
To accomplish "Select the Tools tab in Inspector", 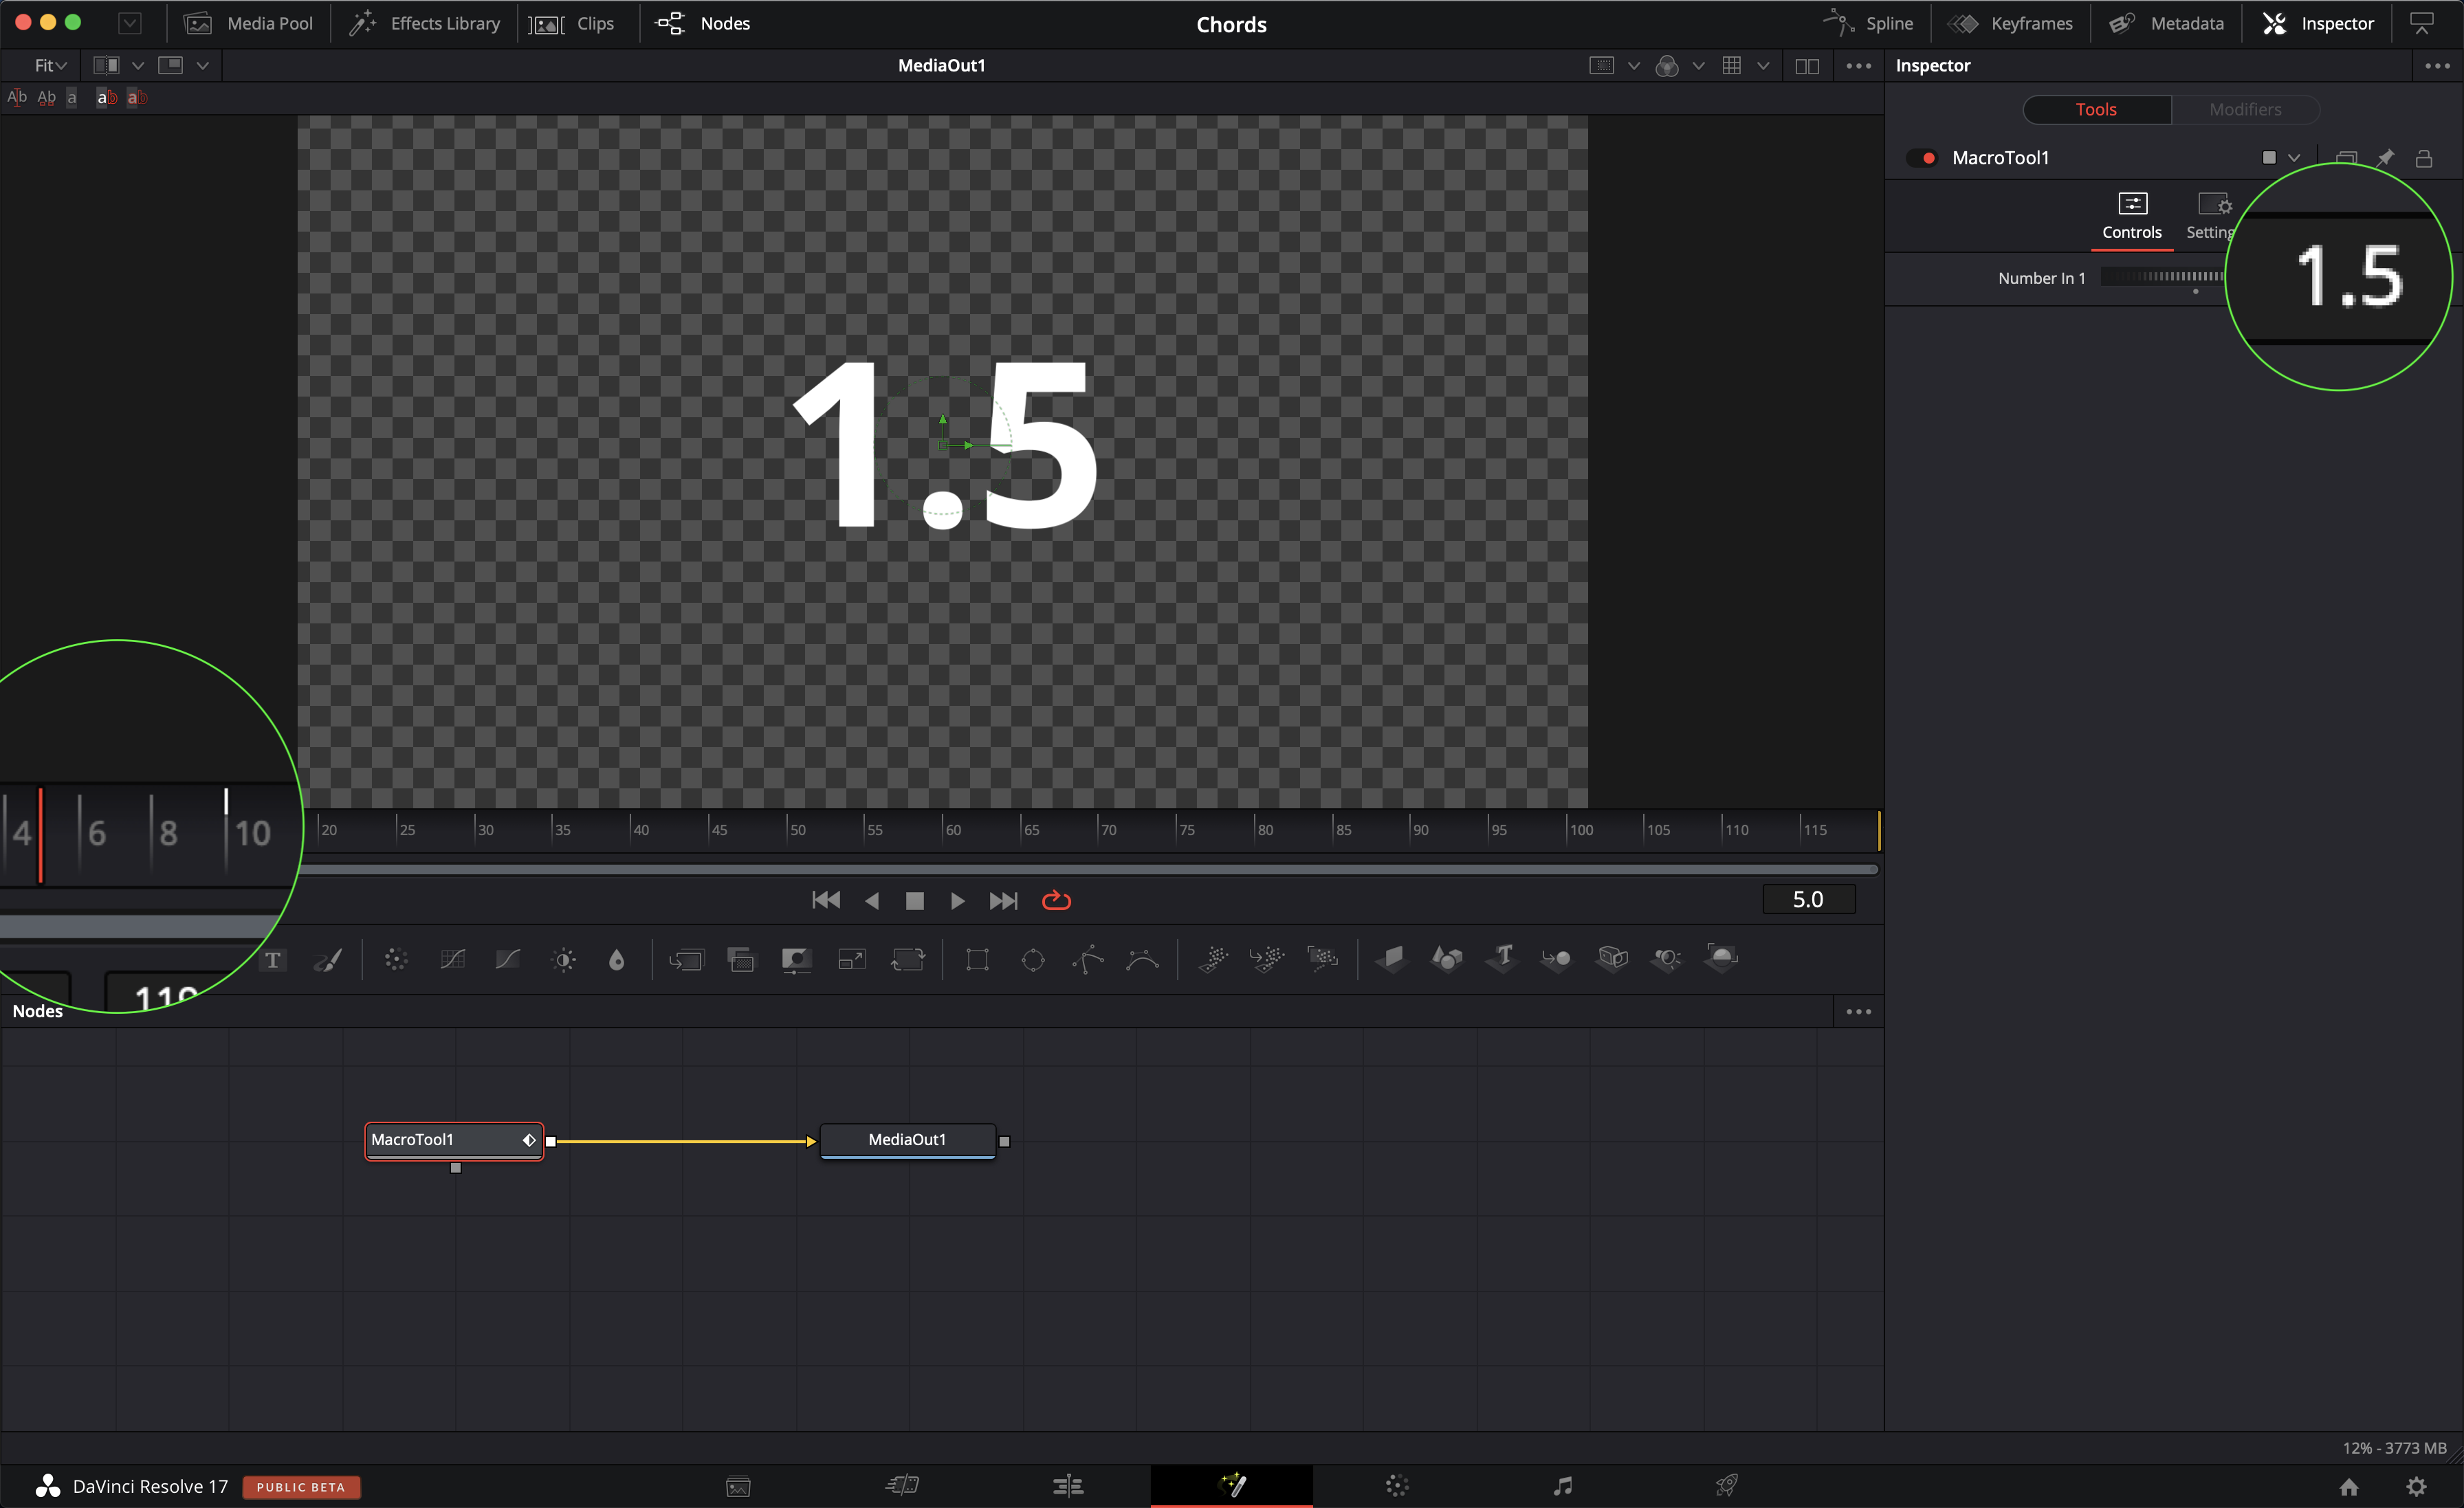I will point(2096,110).
